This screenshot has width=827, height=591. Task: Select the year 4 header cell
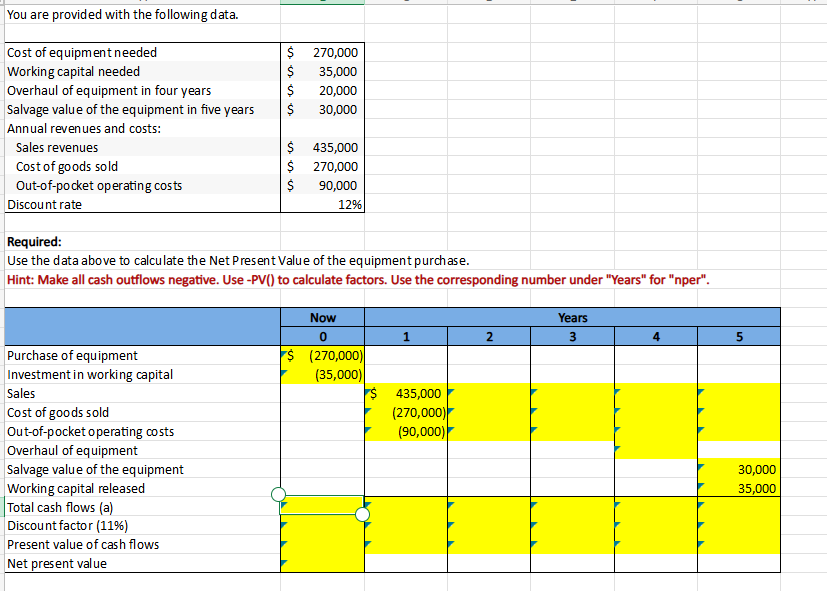coord(656,336)
